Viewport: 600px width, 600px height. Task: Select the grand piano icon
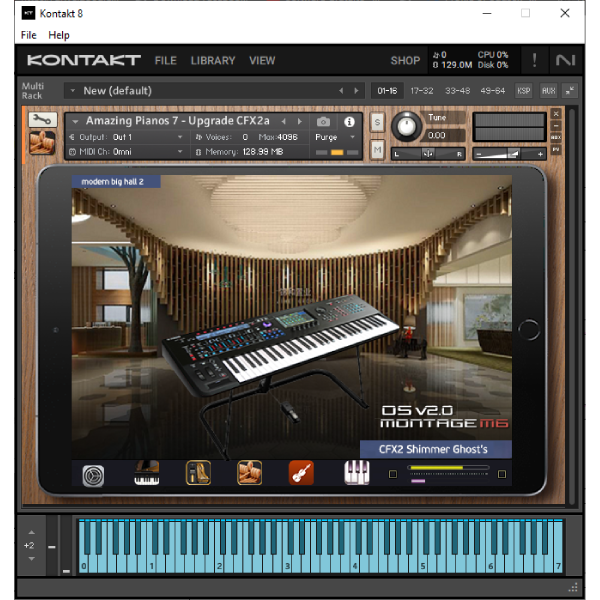147,473
